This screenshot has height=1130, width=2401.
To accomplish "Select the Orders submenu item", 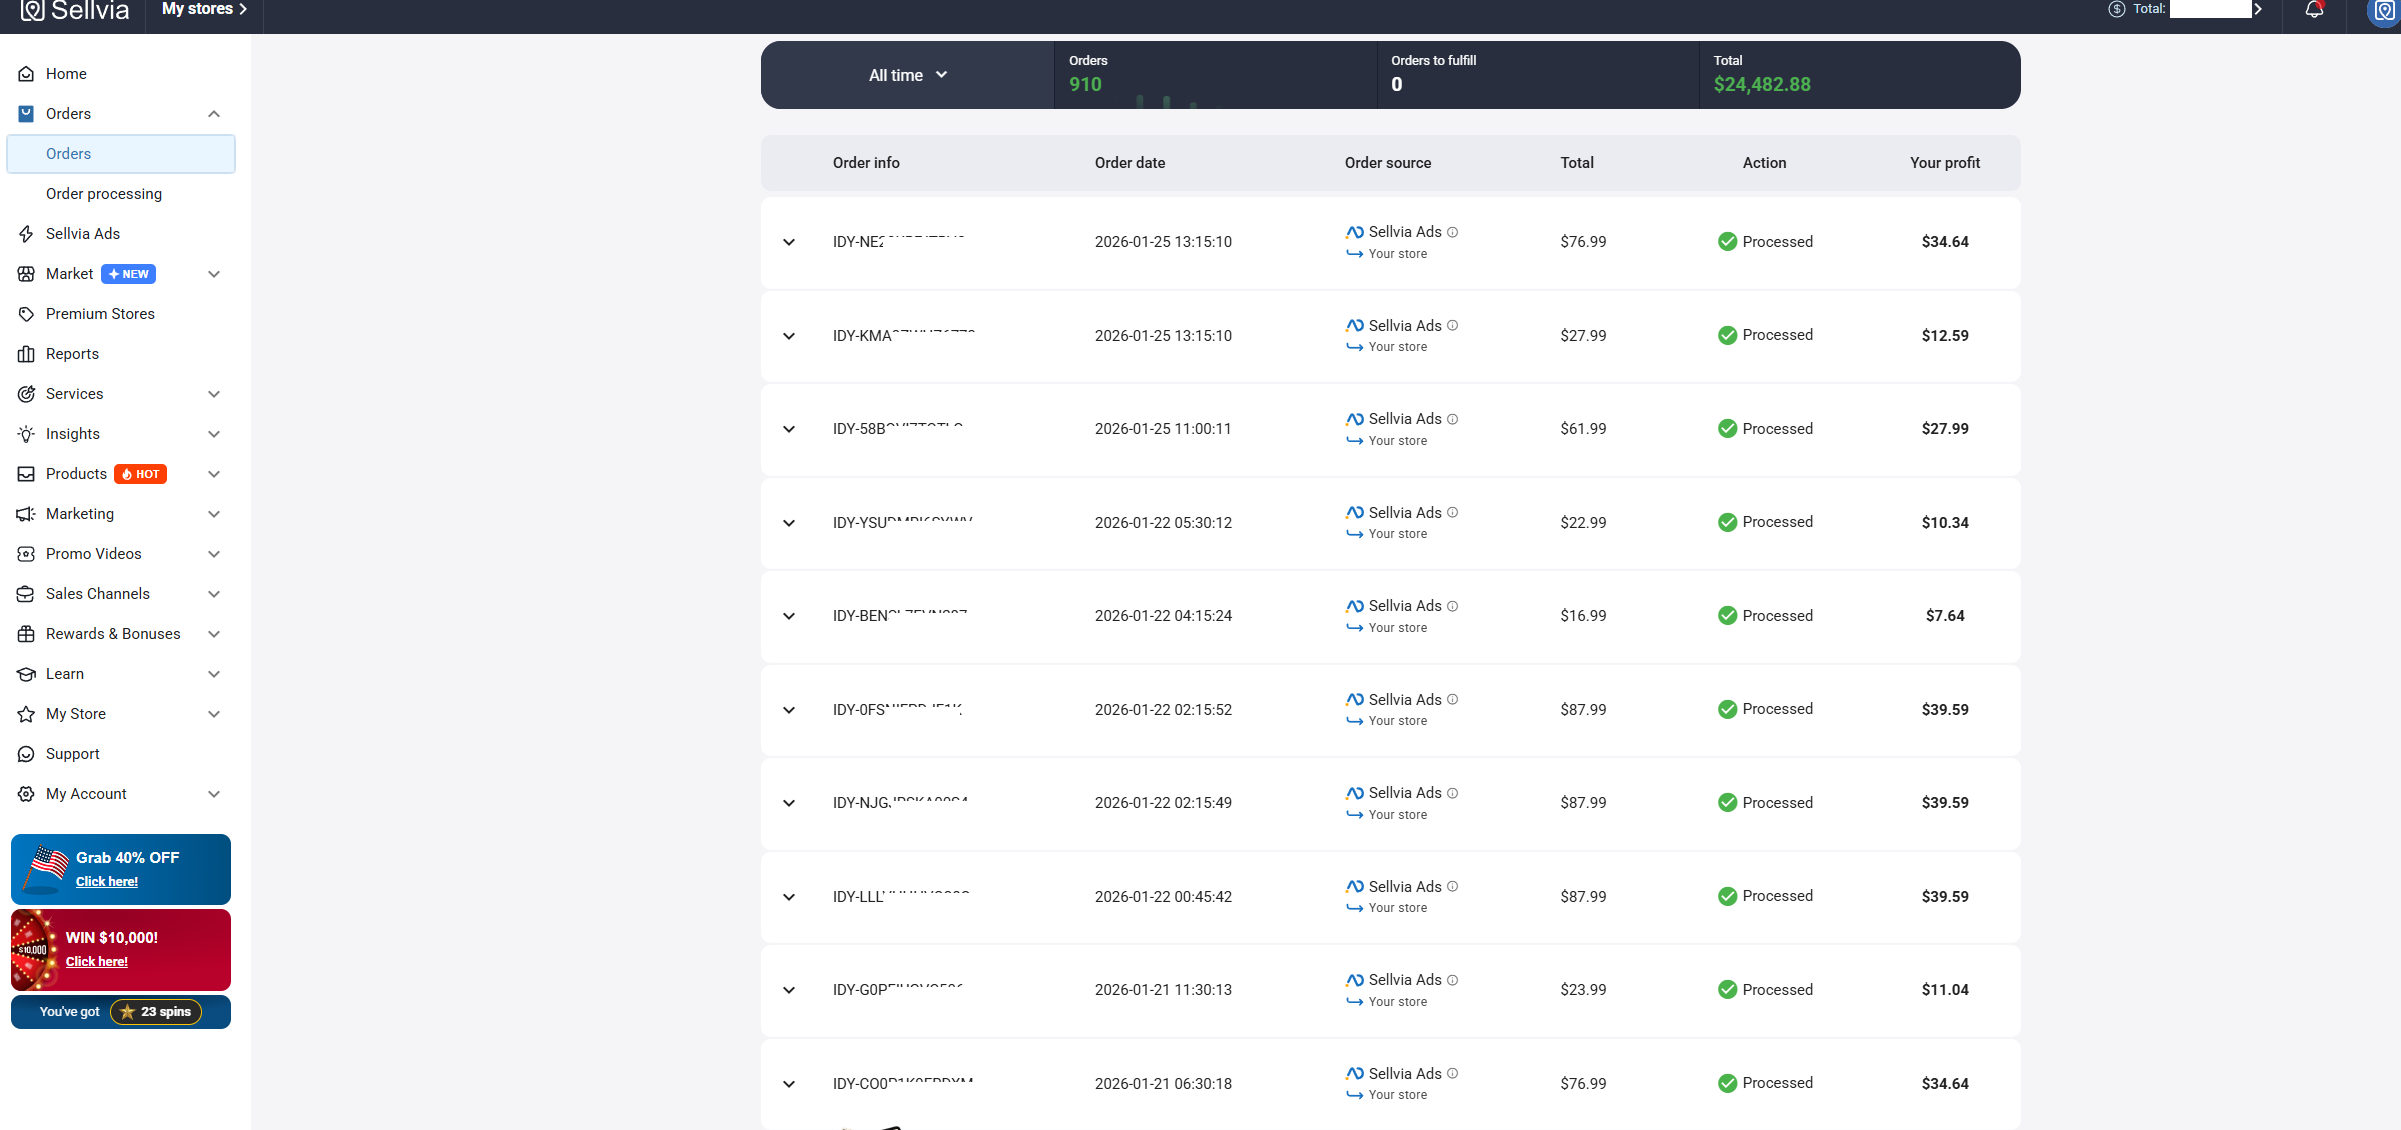I will 68,154.
